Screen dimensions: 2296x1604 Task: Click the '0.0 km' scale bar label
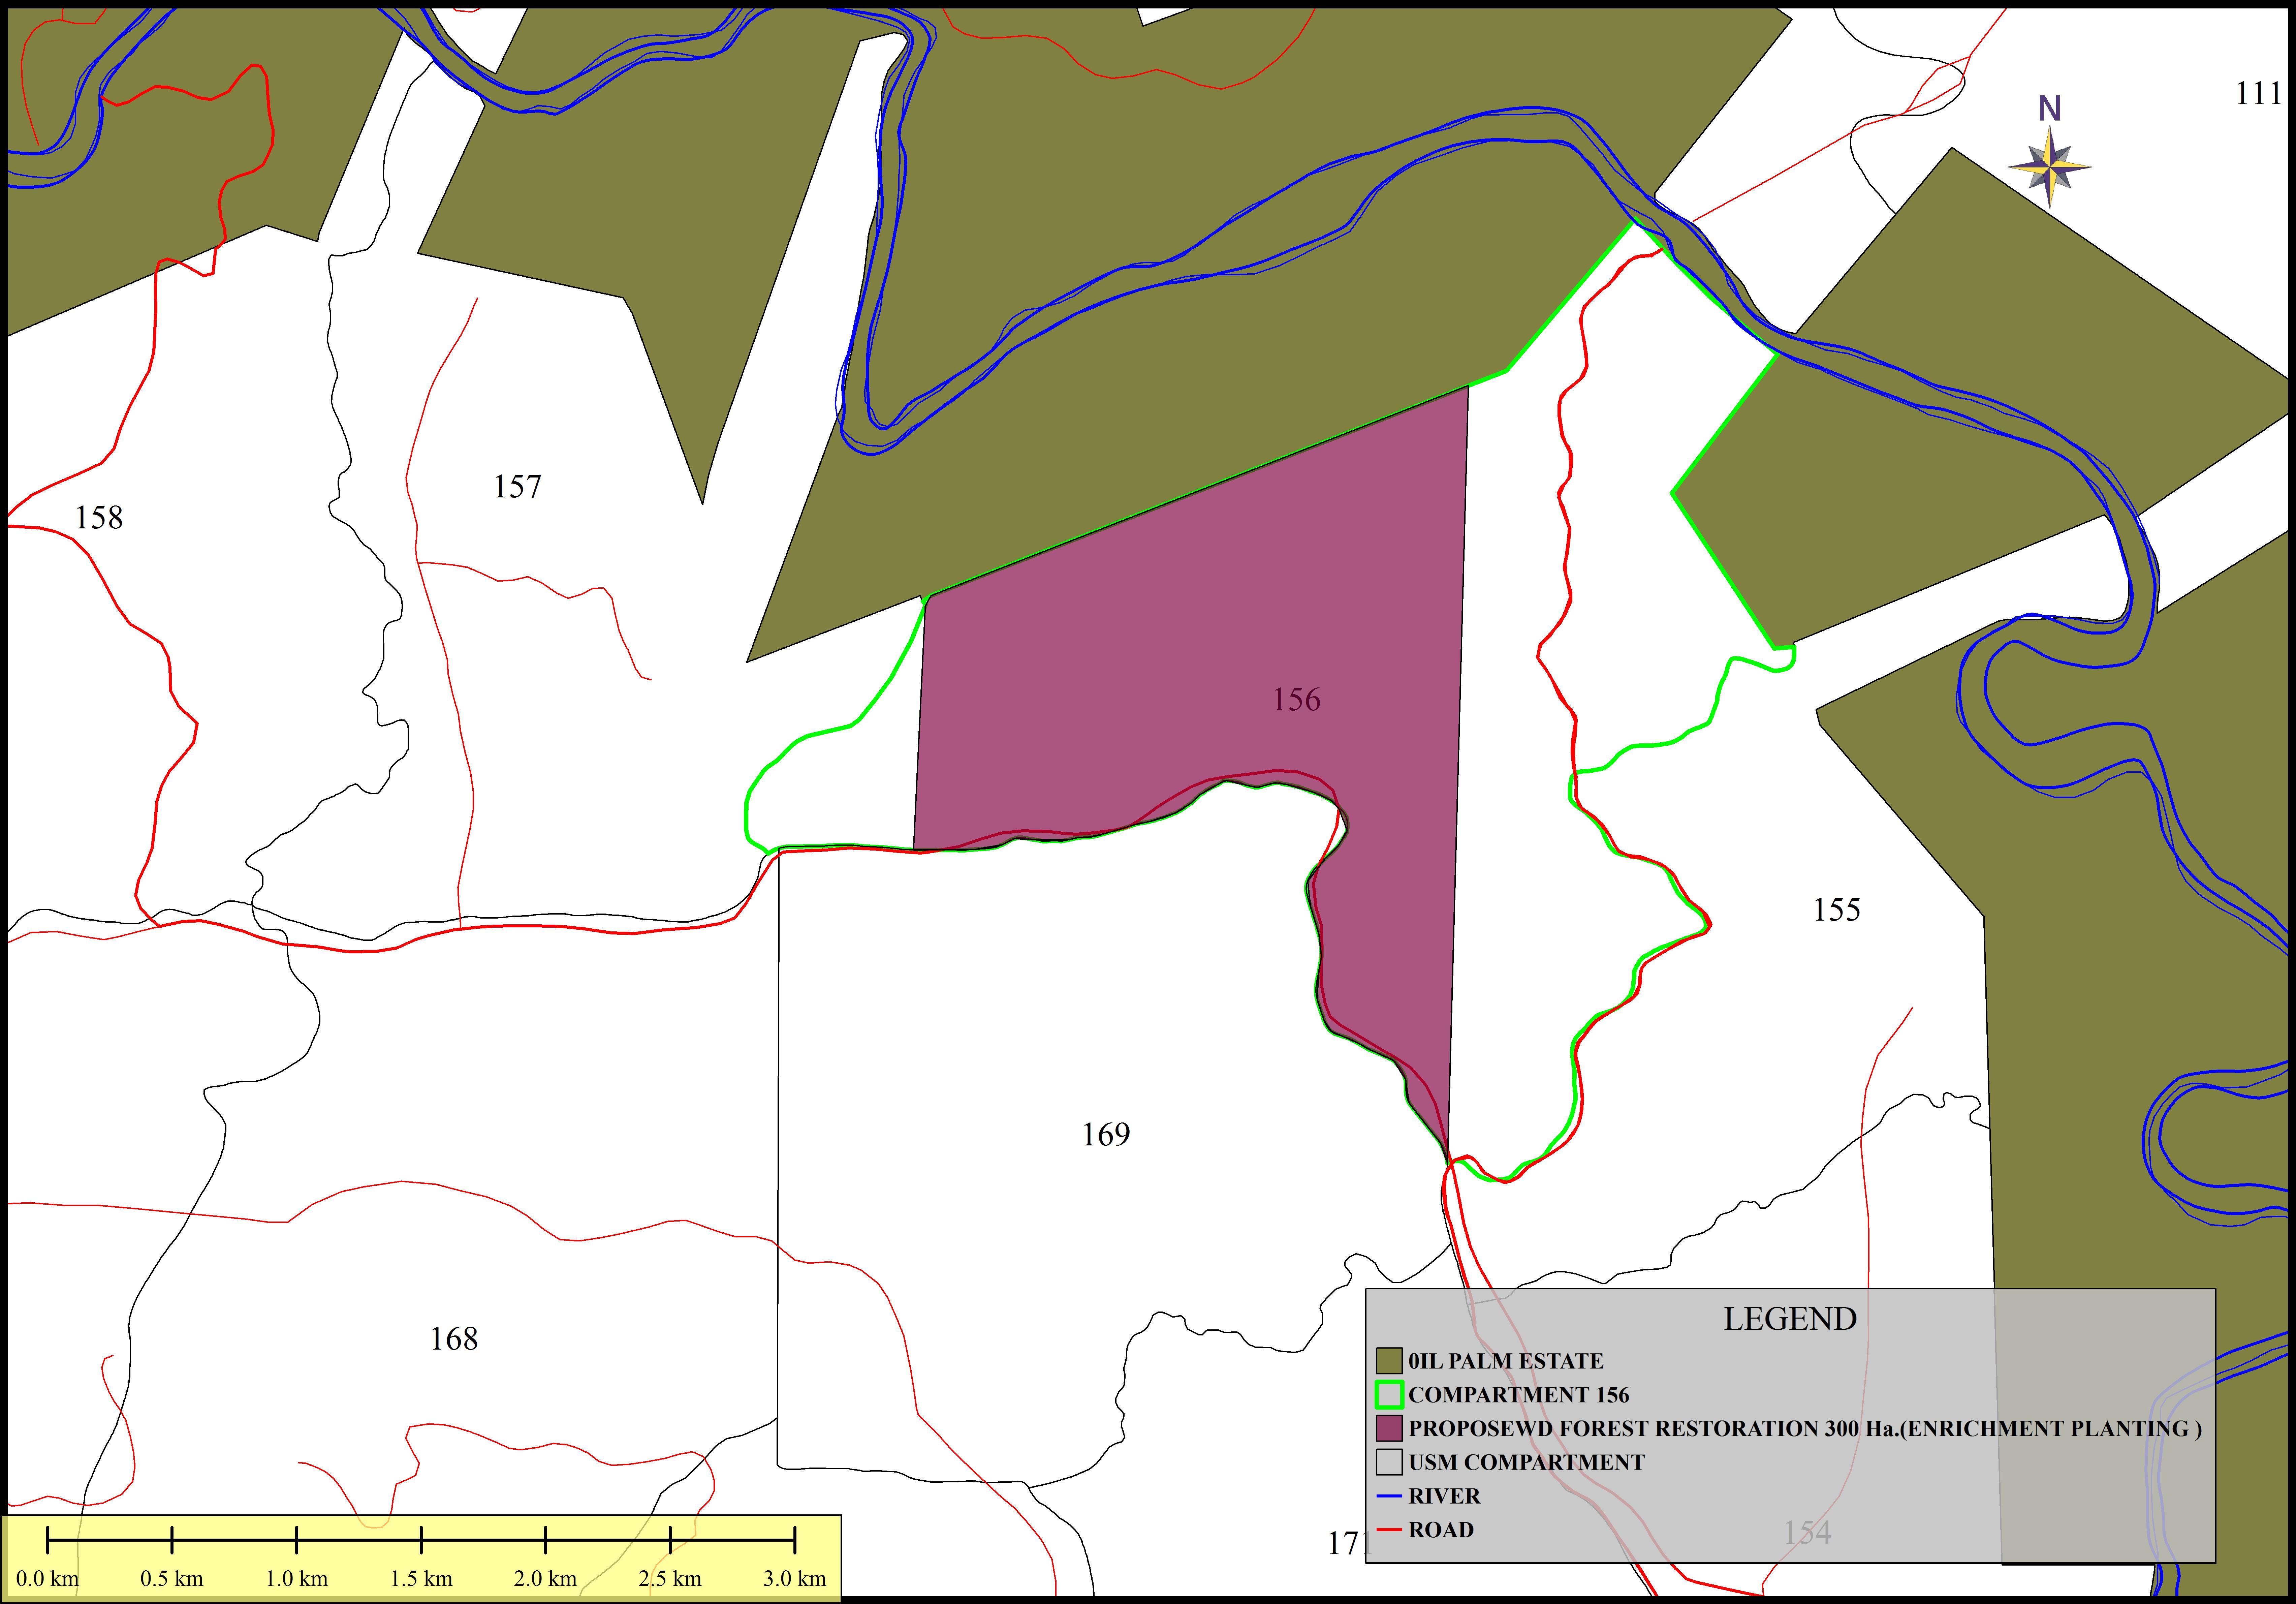47,1579
